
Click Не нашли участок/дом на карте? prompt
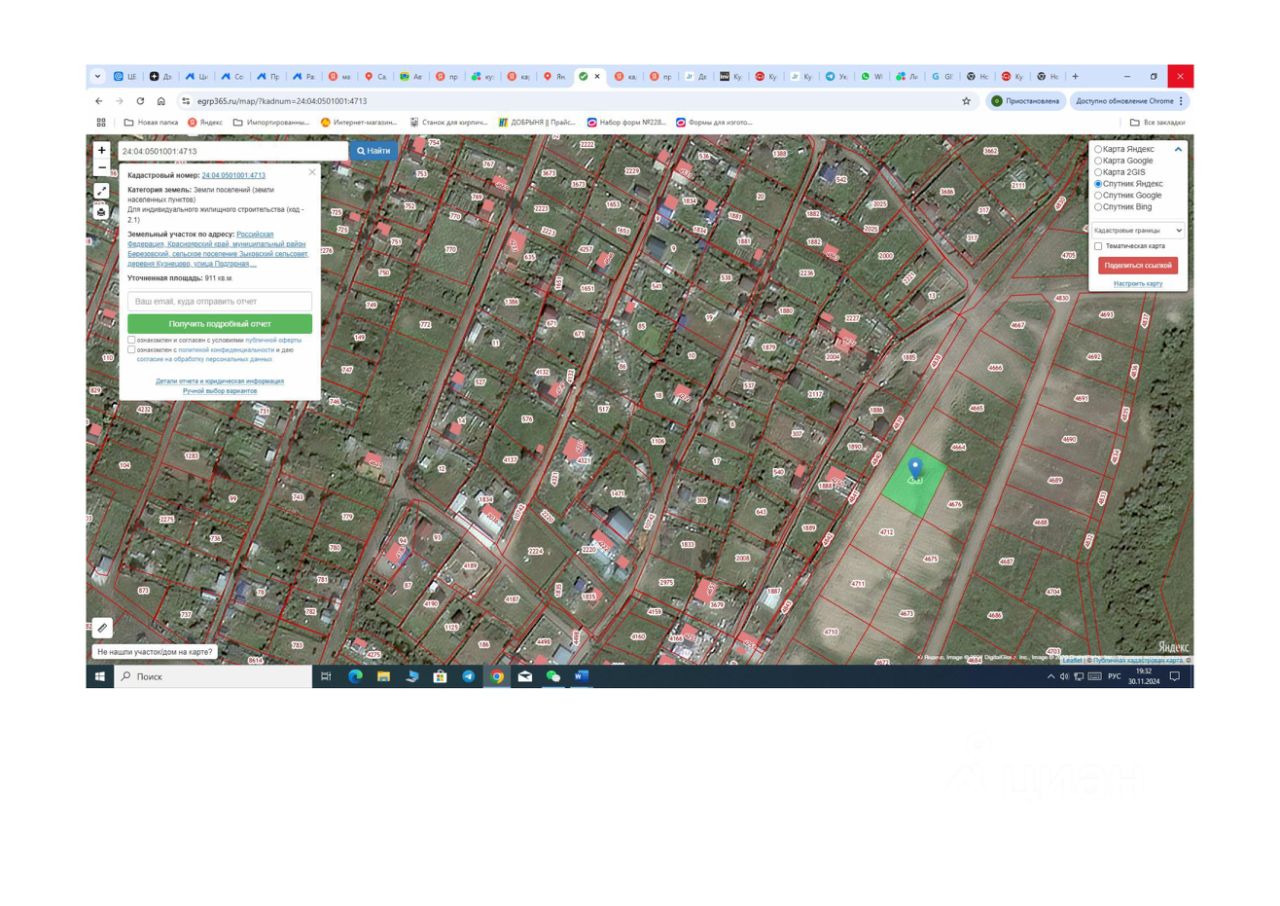pyautogui.click(x=155, y=652)
